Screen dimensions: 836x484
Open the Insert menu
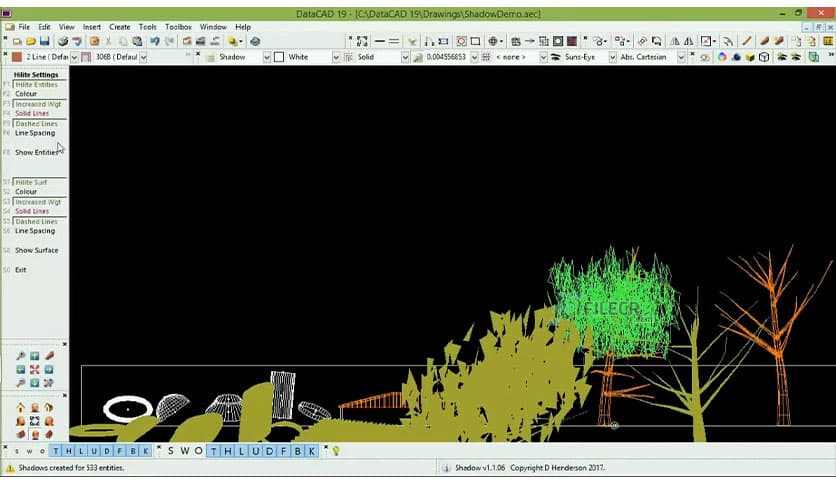point(92,27)
